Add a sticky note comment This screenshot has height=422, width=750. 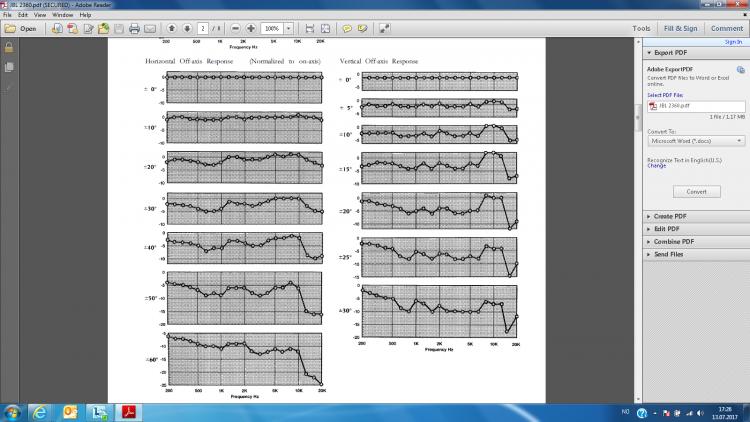tap(346, 29)
